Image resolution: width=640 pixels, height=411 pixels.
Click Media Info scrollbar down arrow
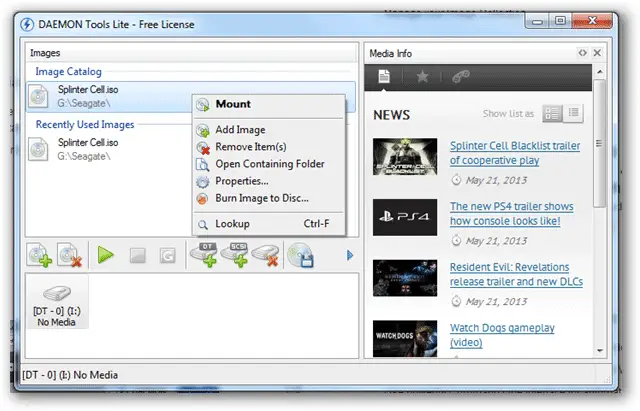click(x=600, y=351)
